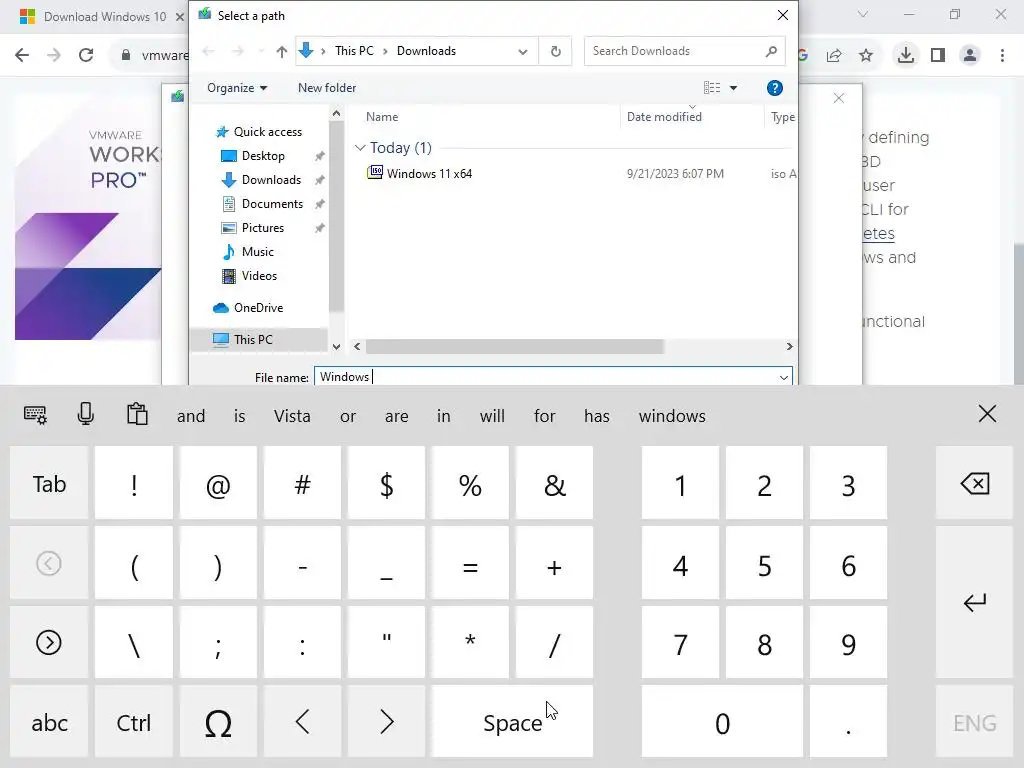Click the Chrome share icon
Viewport: 1024px width, 768px height.
tap(834, 56)
